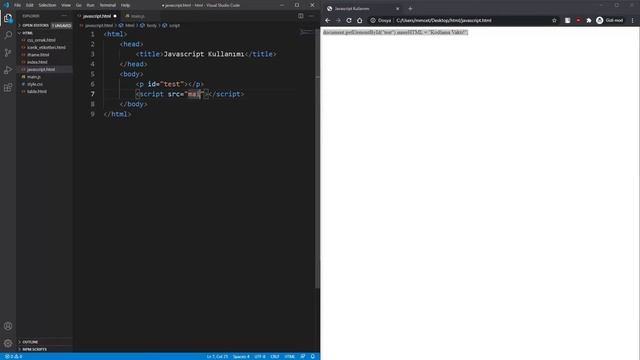
Task: Open the Explorer view in activity bar
Action: point(8,18)
